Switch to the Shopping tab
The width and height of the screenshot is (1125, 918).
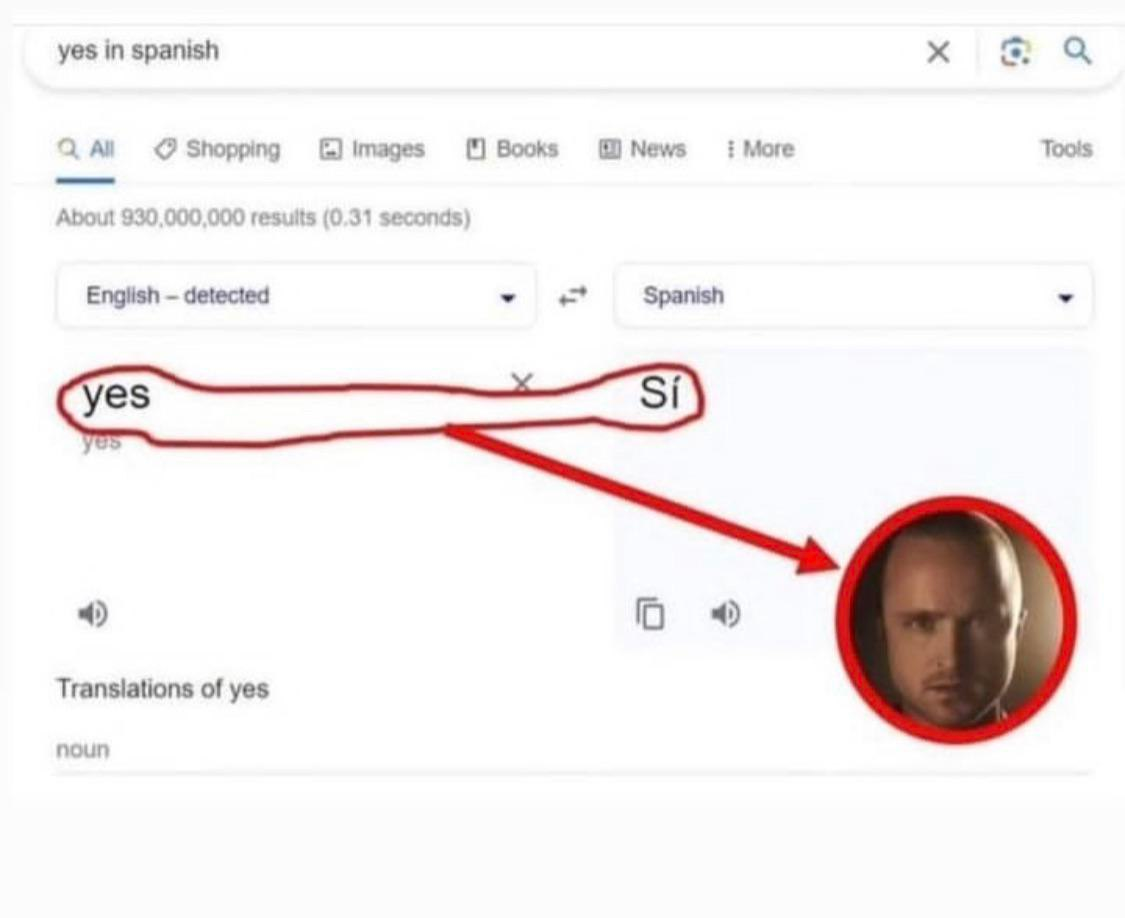(x=217, y=149)
